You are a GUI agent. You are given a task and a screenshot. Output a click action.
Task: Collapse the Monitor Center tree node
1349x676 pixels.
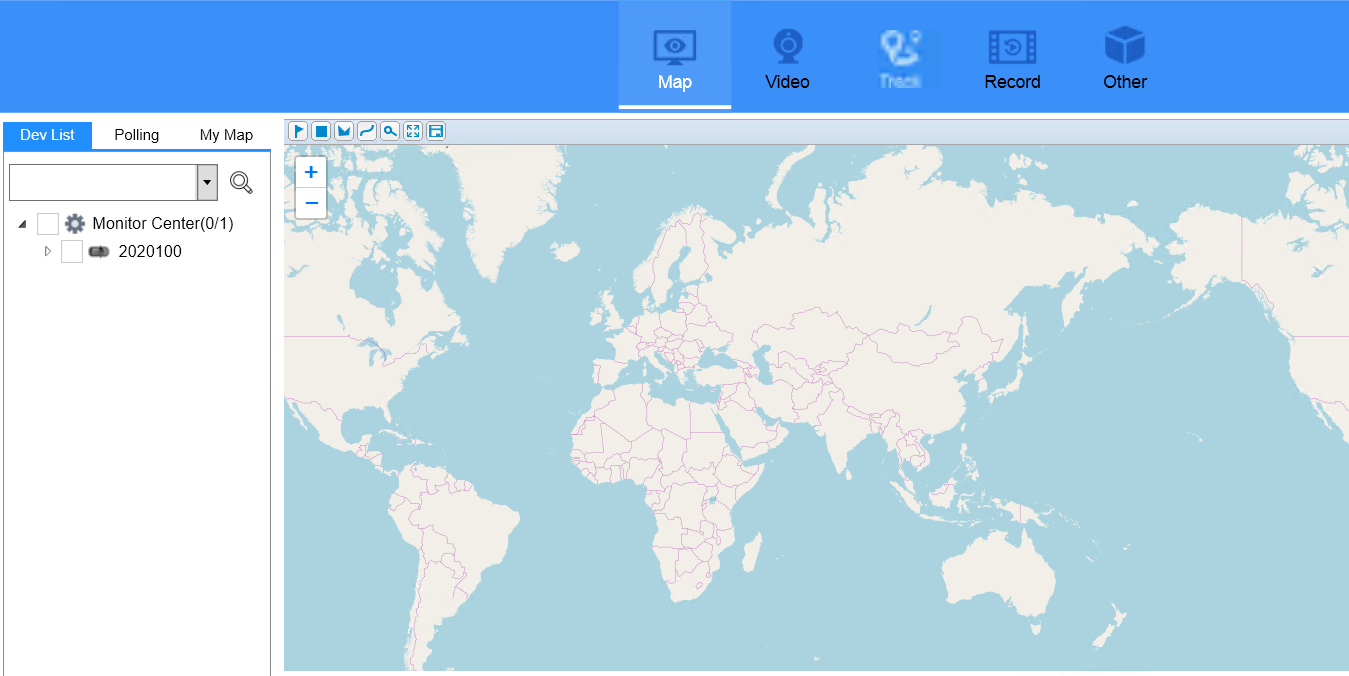(22, 224)
